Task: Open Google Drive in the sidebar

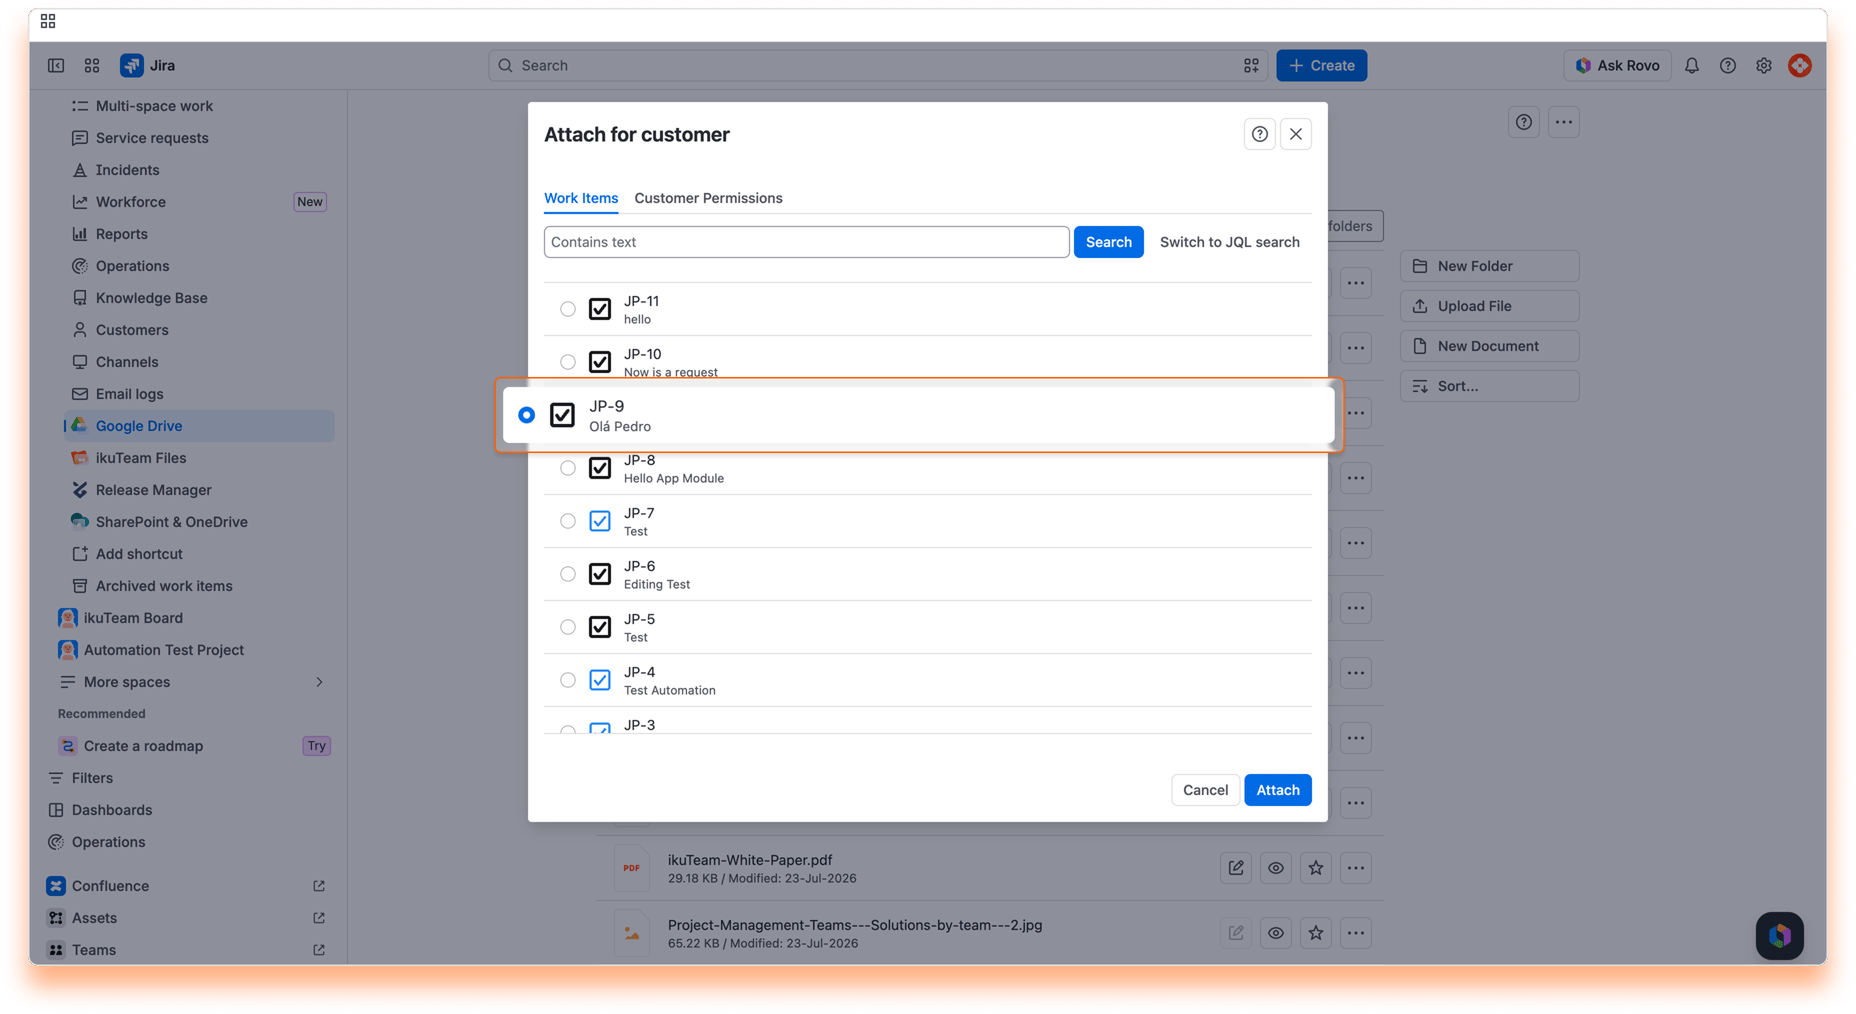Action: tap(199, 426)
